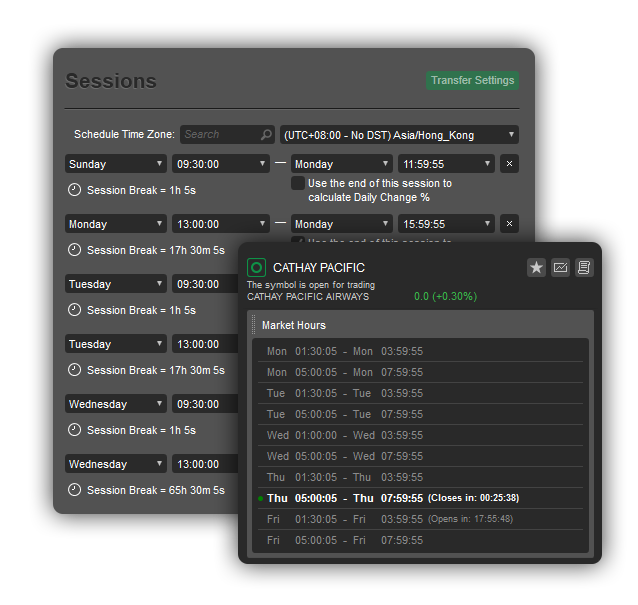Toggle Daily Change % checkbox under Sunday session
The image size is (638, 605).
coord(298,183)
